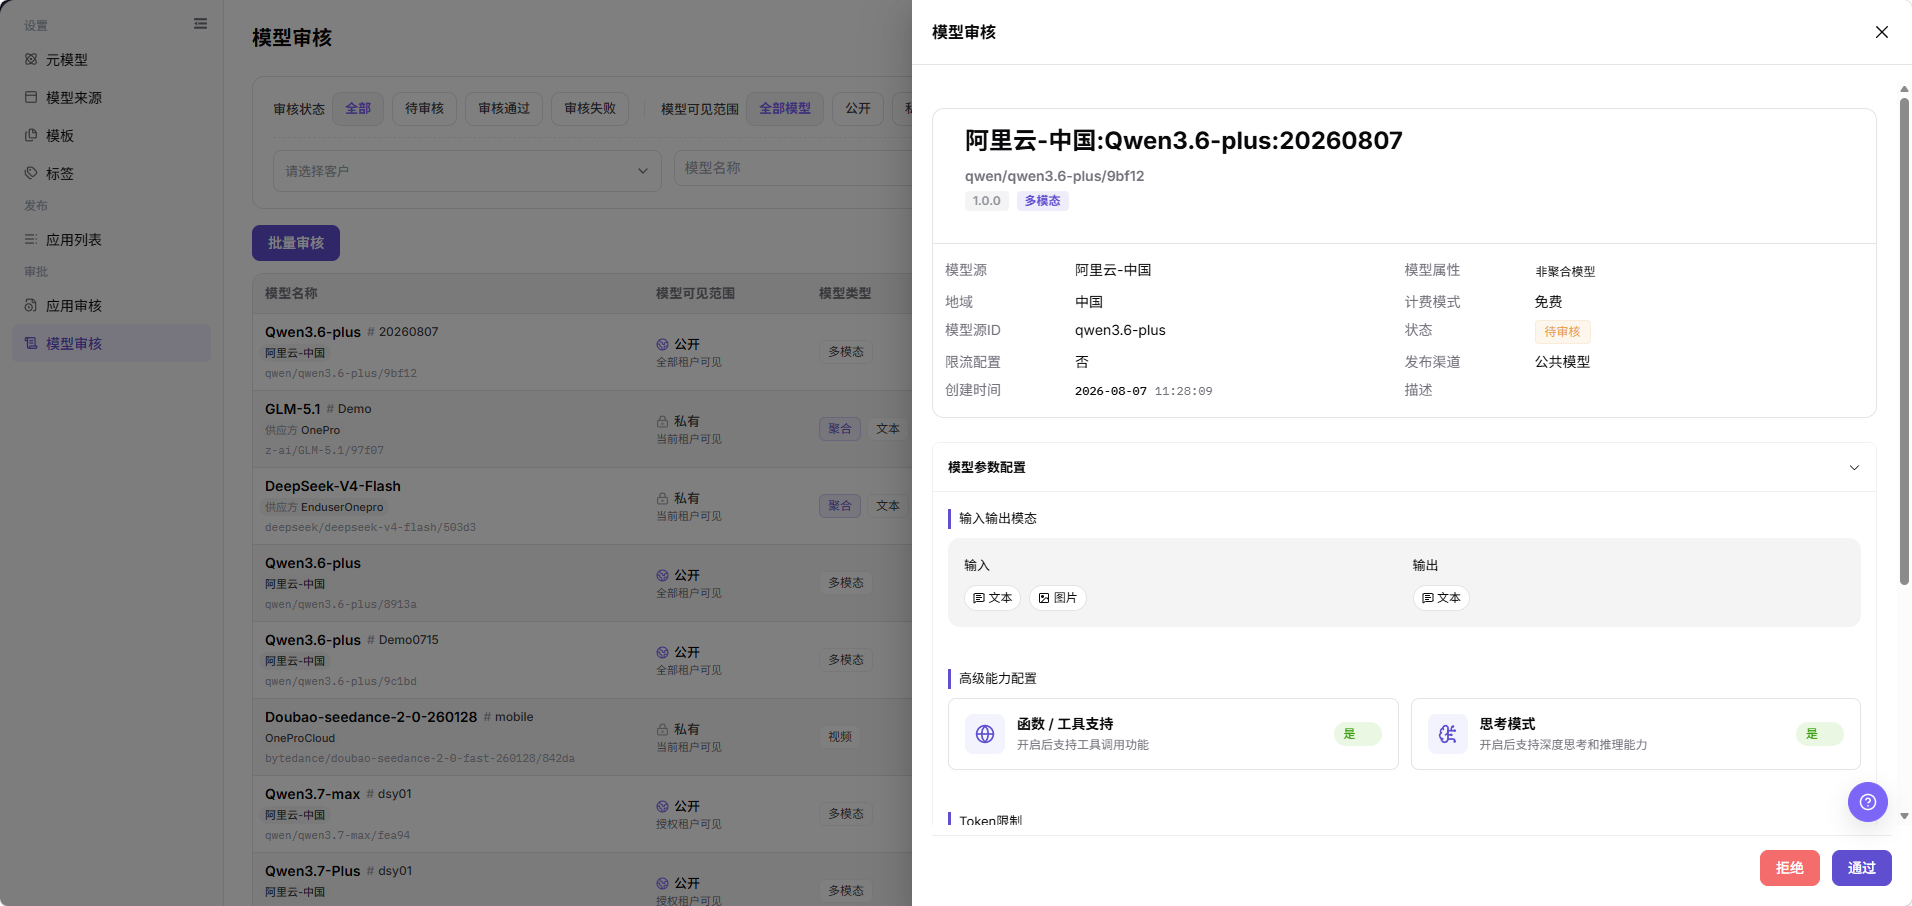Click the 批量审核 button
The width and height of the screenshot is (1912, 906).
point(296,243)
